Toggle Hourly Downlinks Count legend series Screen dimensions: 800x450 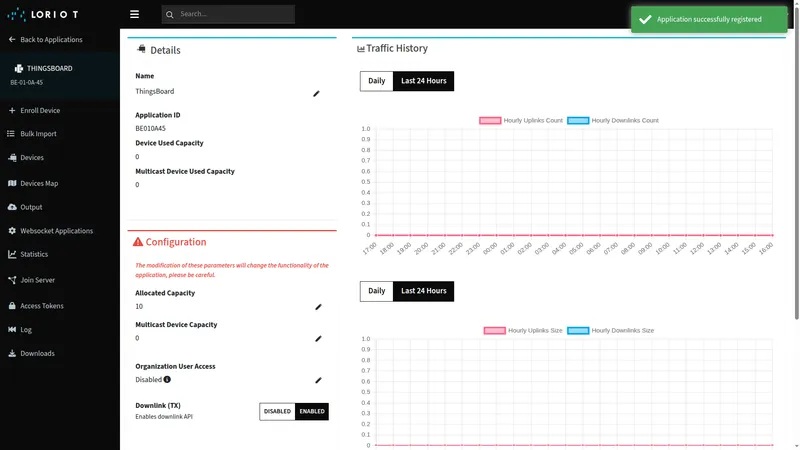(x=613, y=120)
